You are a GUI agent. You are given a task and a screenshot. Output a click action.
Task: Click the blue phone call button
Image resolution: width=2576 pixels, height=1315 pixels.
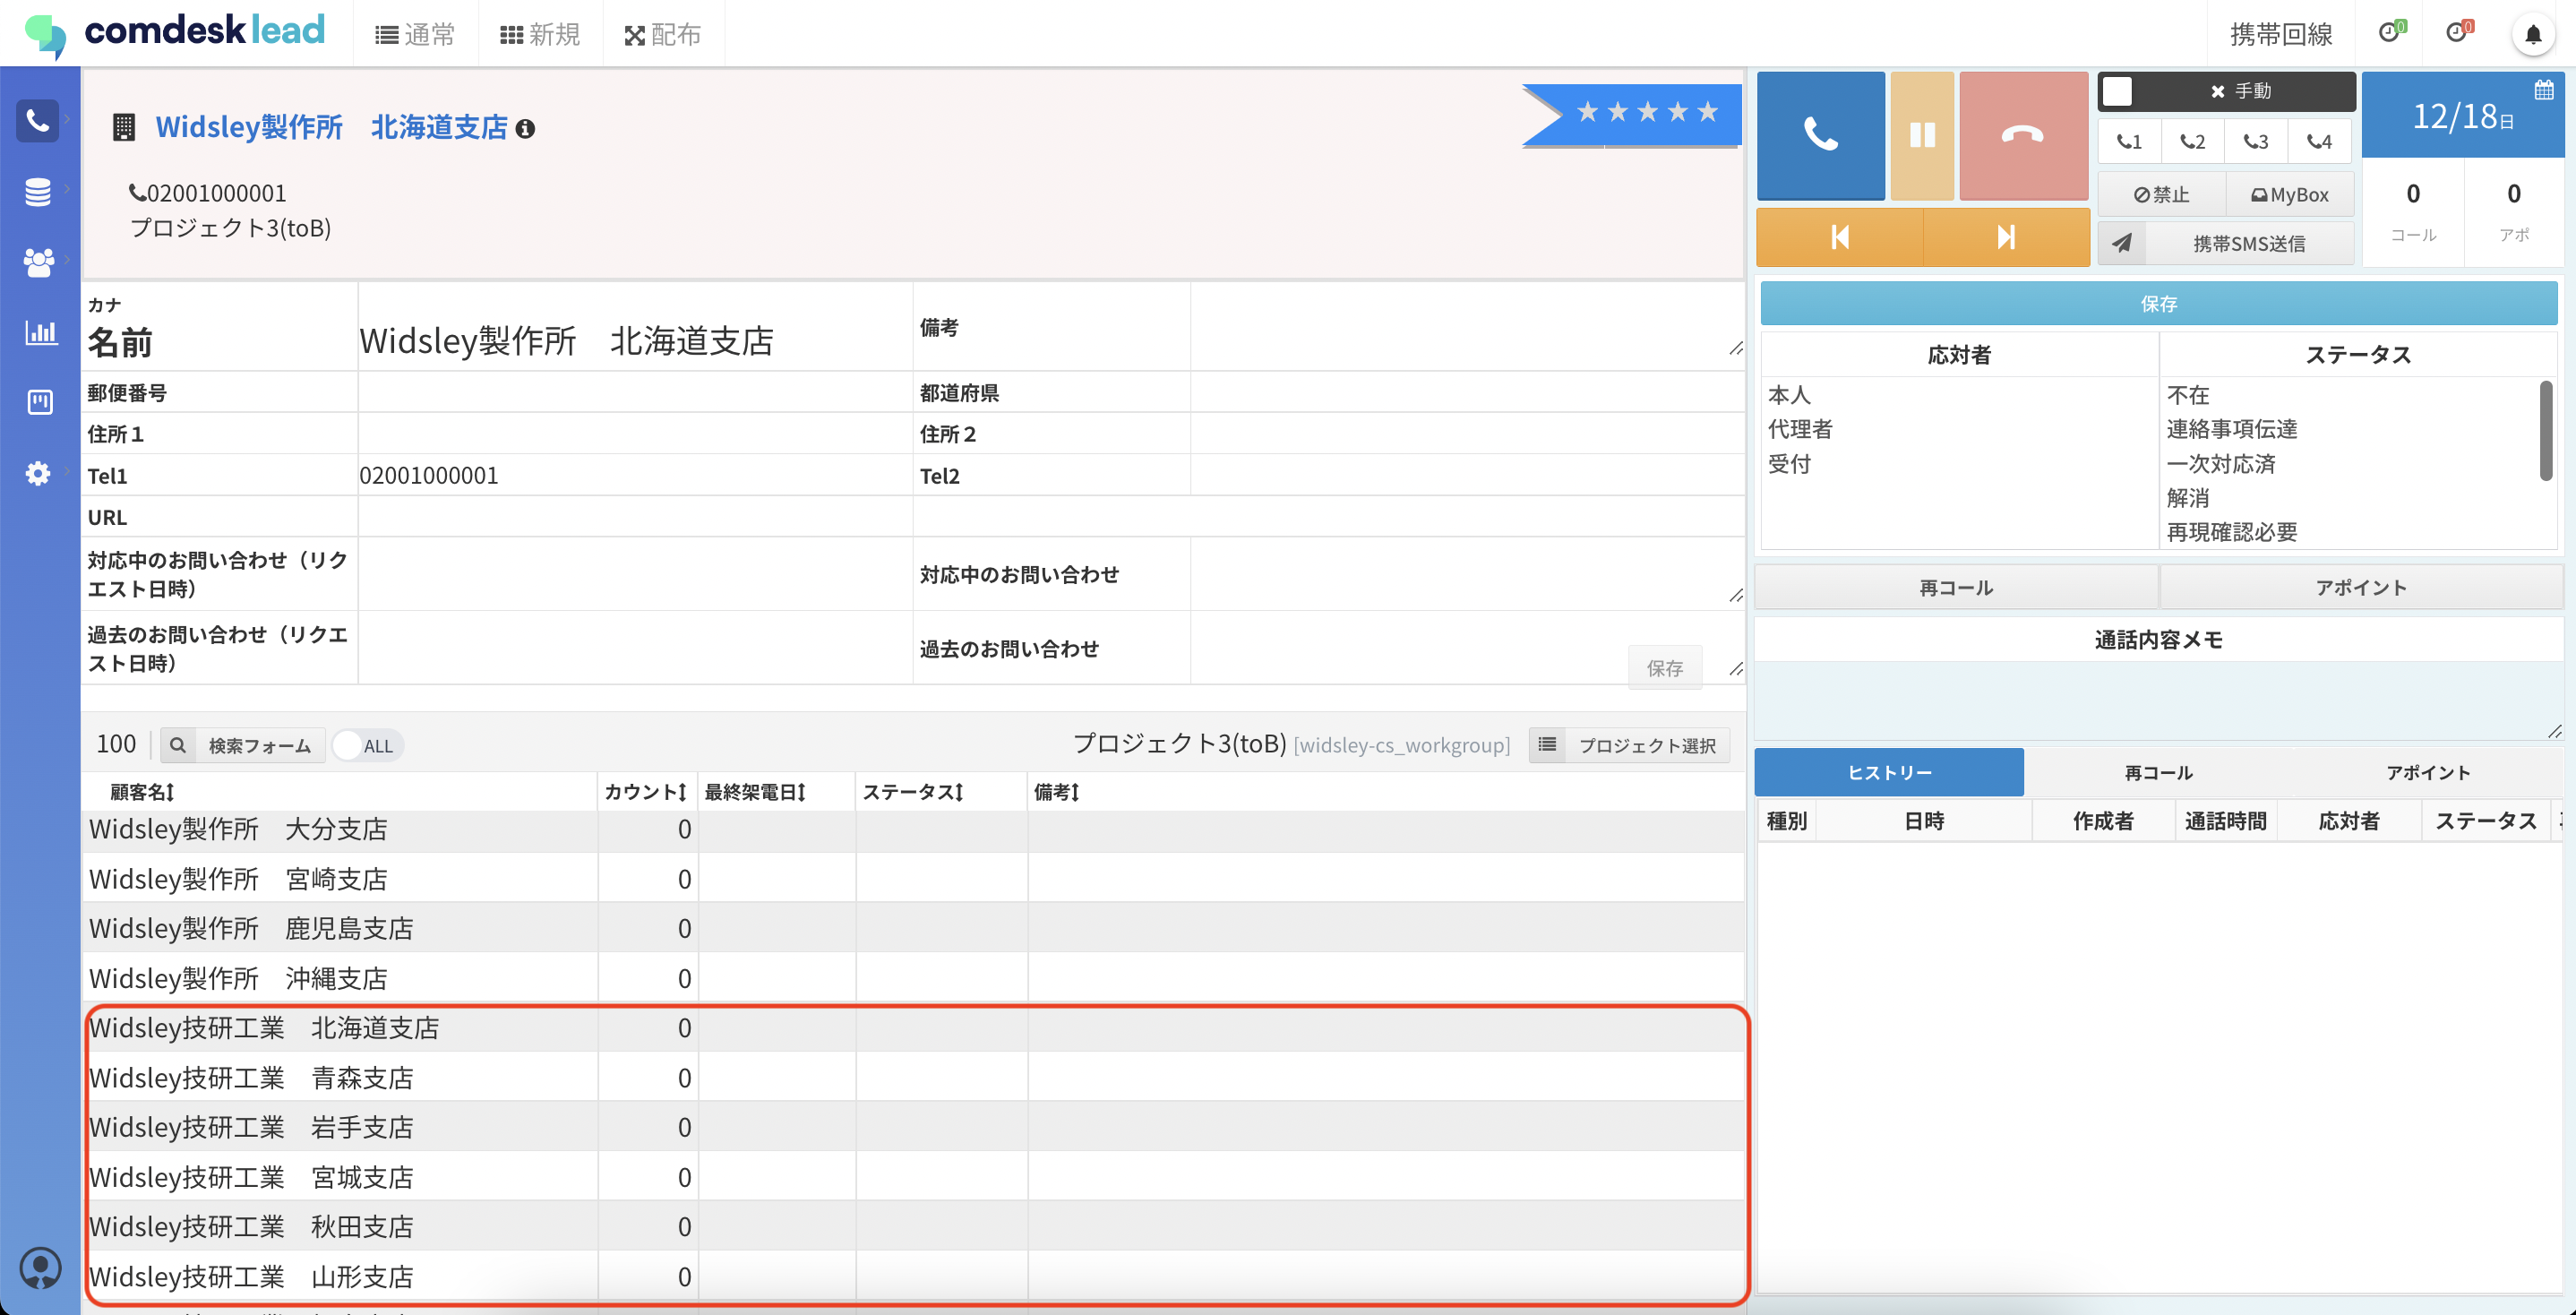[x=1820, y=135]
